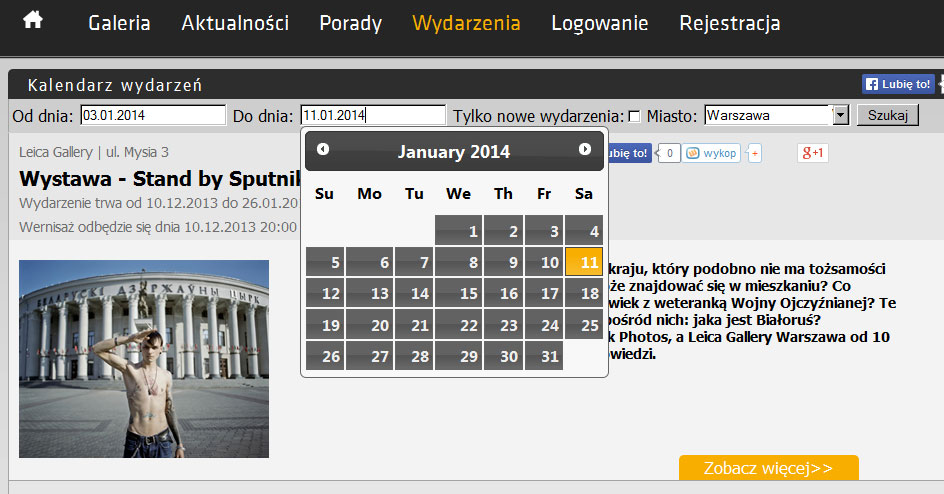Pick January 6 in the datepicker

(x=370, y=262)
